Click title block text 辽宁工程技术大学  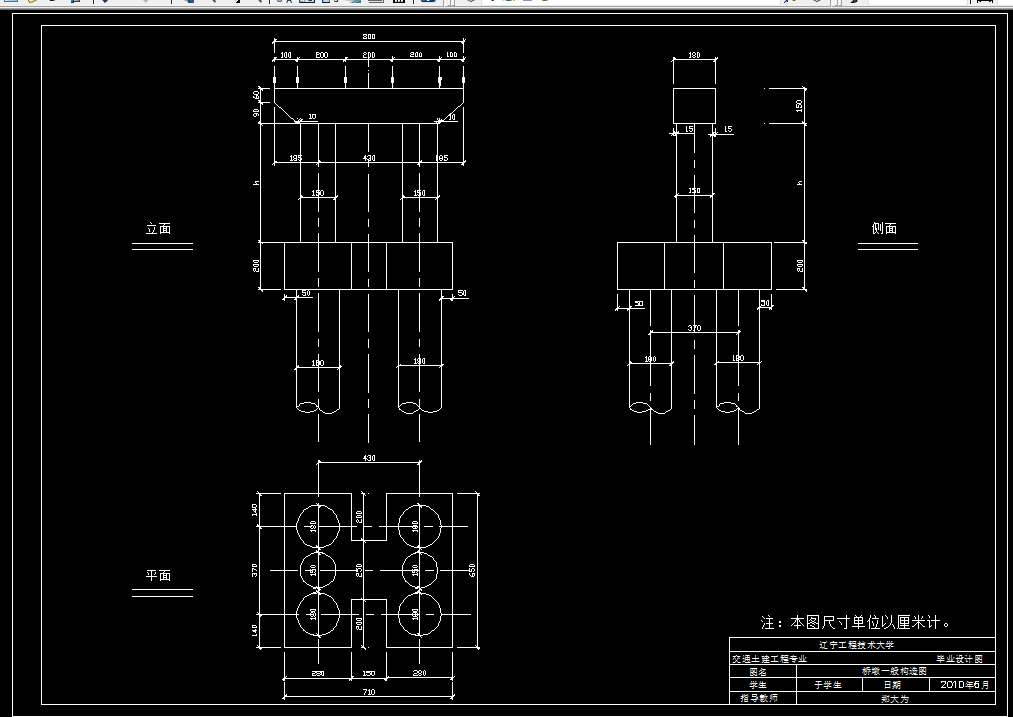coord(857,645)
